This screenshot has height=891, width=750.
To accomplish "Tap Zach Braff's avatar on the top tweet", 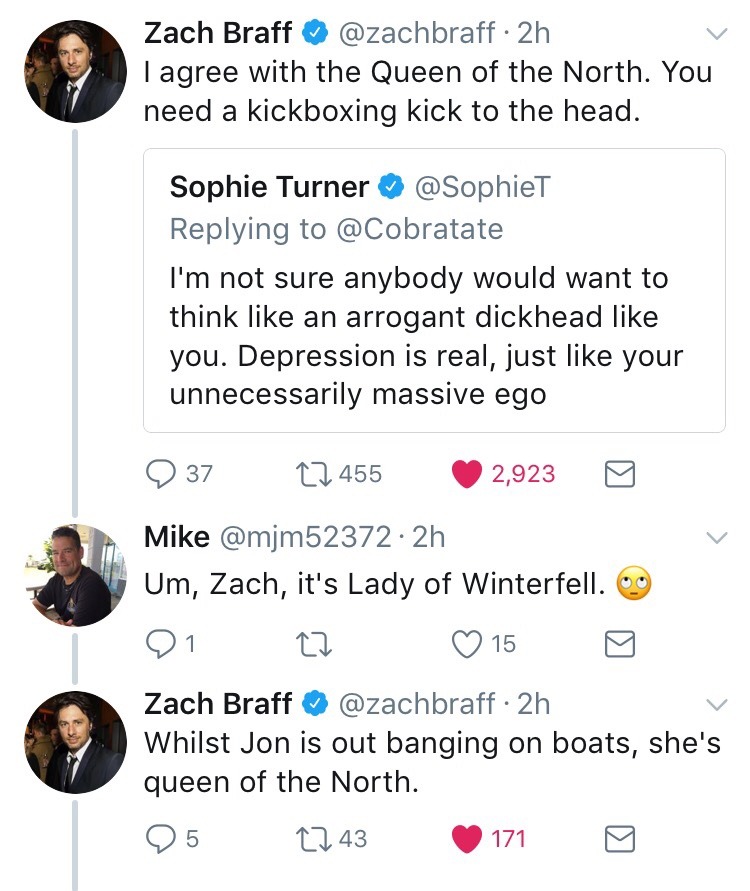I will (74, 72).
